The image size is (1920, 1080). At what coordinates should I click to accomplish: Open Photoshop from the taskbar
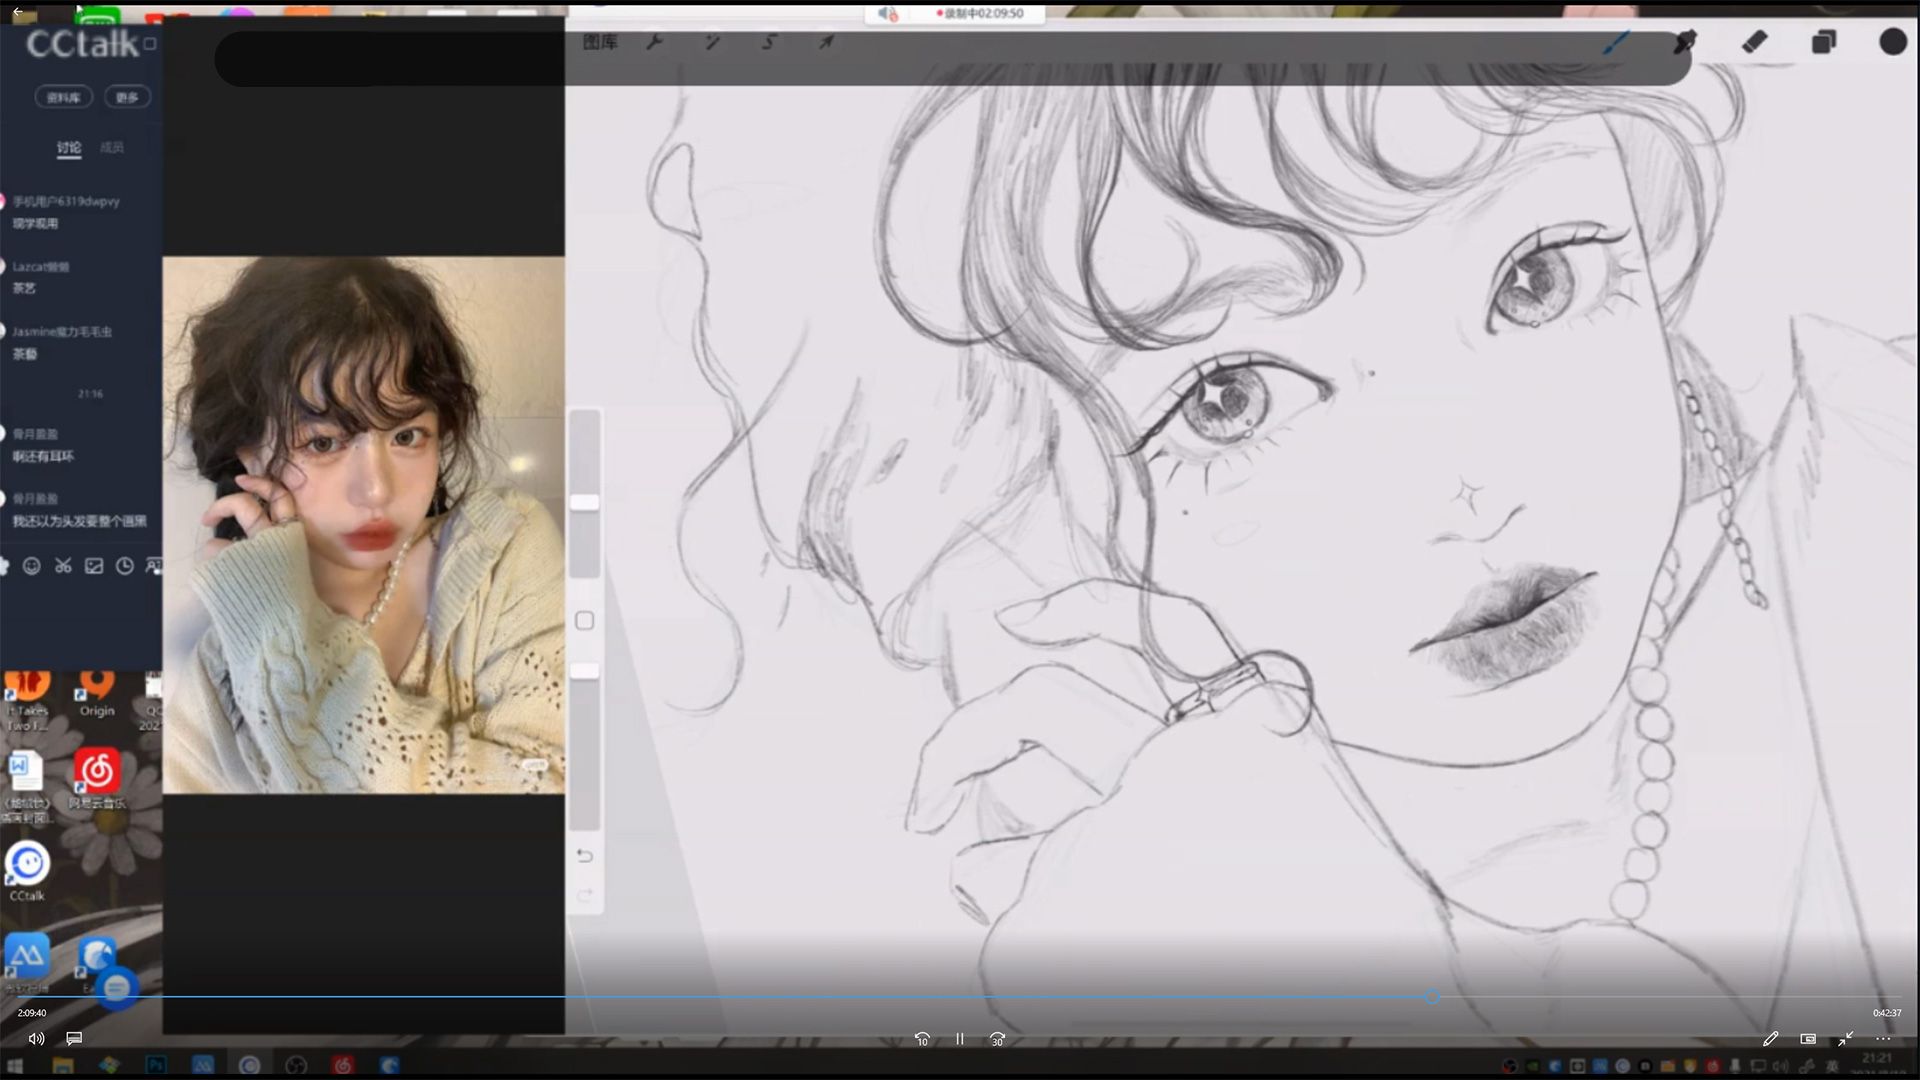[156, 1066]
